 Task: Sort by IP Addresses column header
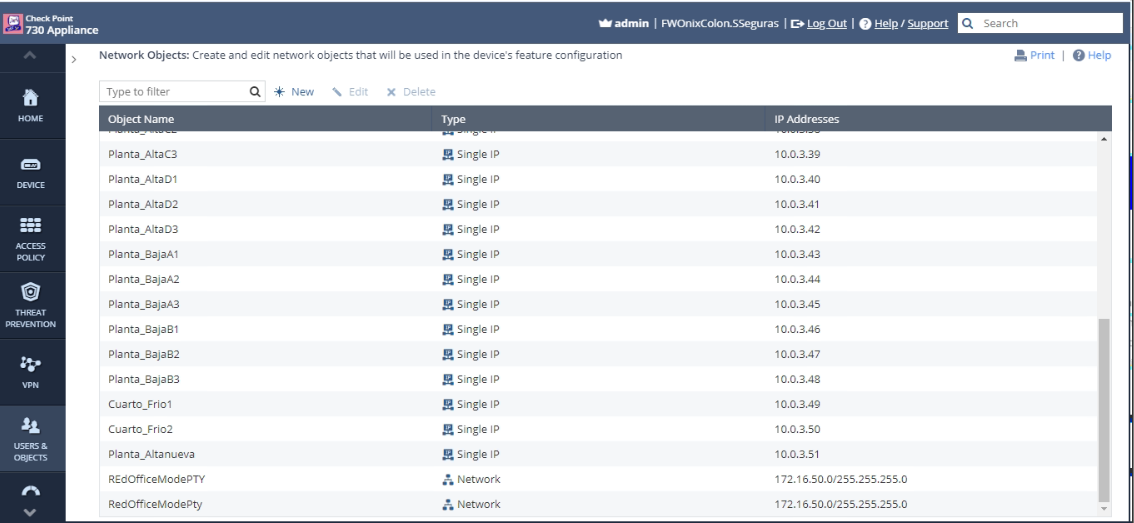(x=806, y=119)
